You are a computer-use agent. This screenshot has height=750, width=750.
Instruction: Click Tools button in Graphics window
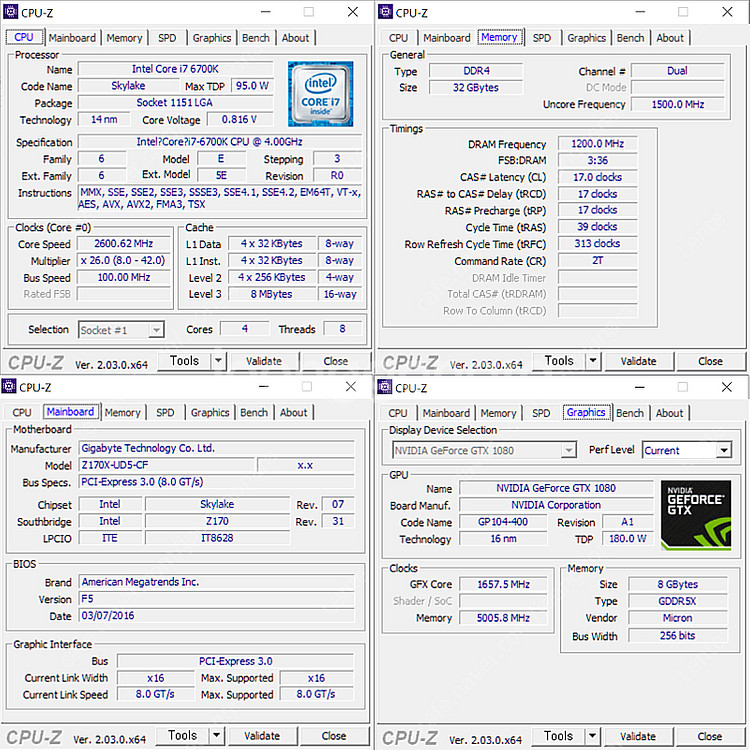pyautogui.click(x=558, y=736)
